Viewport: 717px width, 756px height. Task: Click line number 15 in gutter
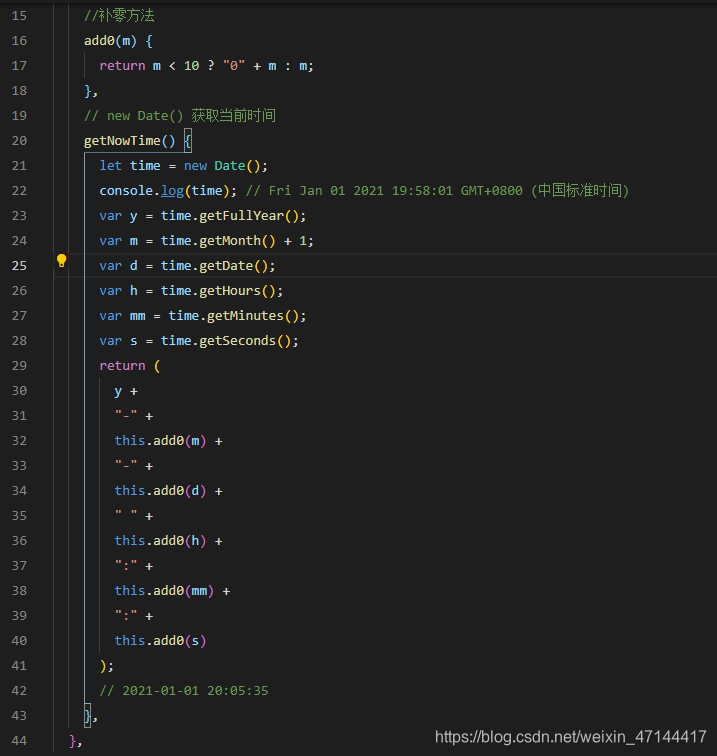pyautogui.click(x=19, y=16)
